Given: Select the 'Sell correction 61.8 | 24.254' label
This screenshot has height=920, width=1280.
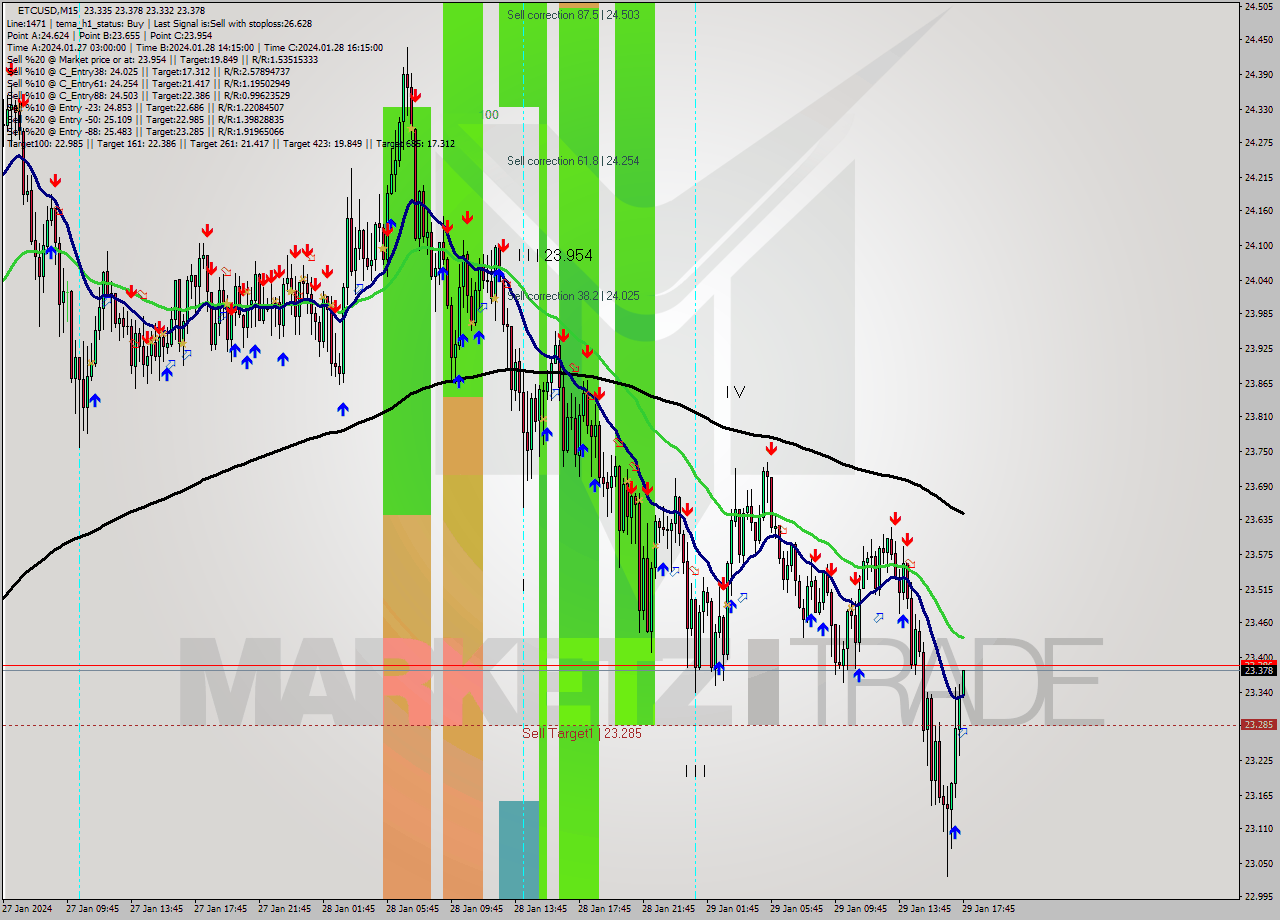Looking at the screenshot, I should pos(573,161).
